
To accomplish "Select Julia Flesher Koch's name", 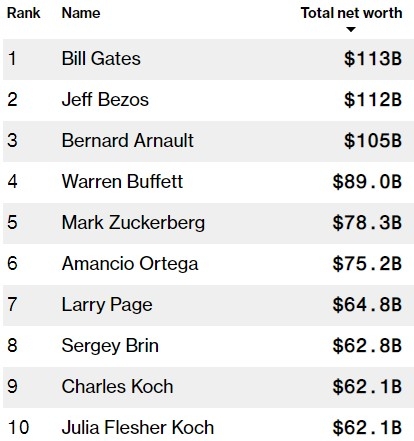I will tap(138, 428).
